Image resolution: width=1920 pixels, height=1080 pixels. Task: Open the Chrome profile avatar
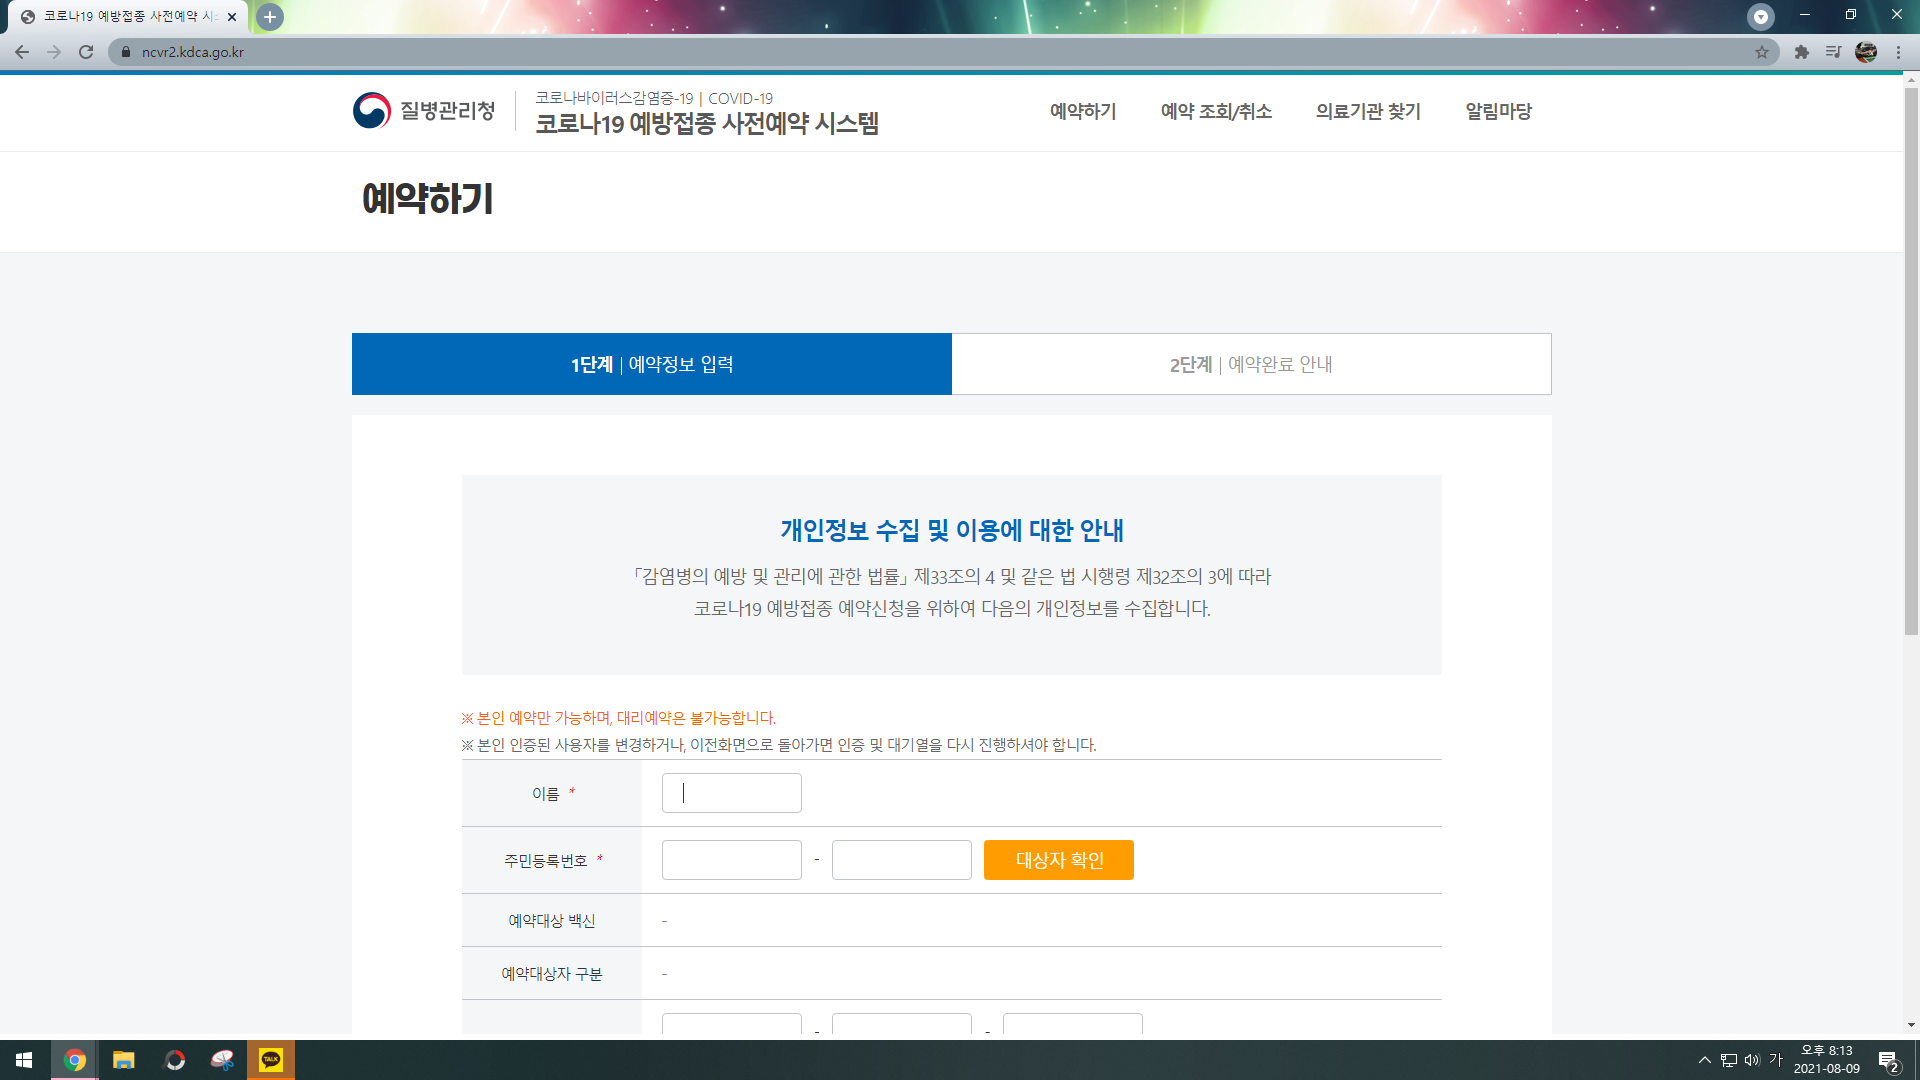click(x=1866, y=52)
